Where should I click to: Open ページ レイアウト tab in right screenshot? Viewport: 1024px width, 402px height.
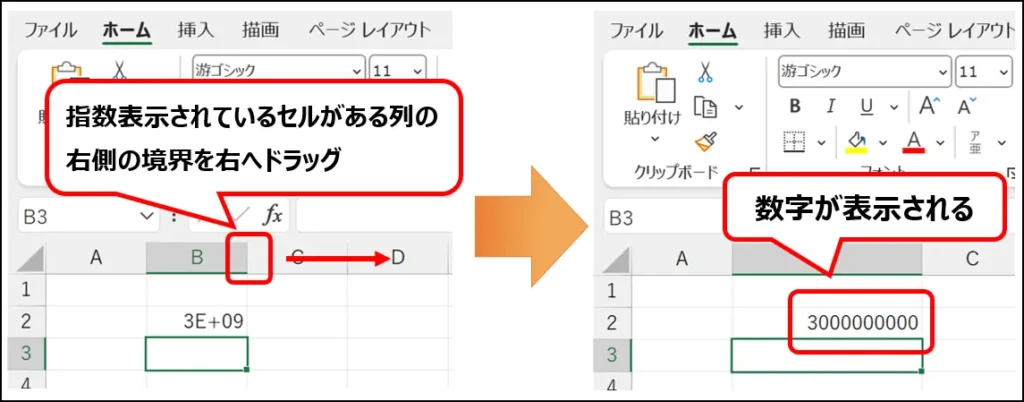click(x=955, y=29)
